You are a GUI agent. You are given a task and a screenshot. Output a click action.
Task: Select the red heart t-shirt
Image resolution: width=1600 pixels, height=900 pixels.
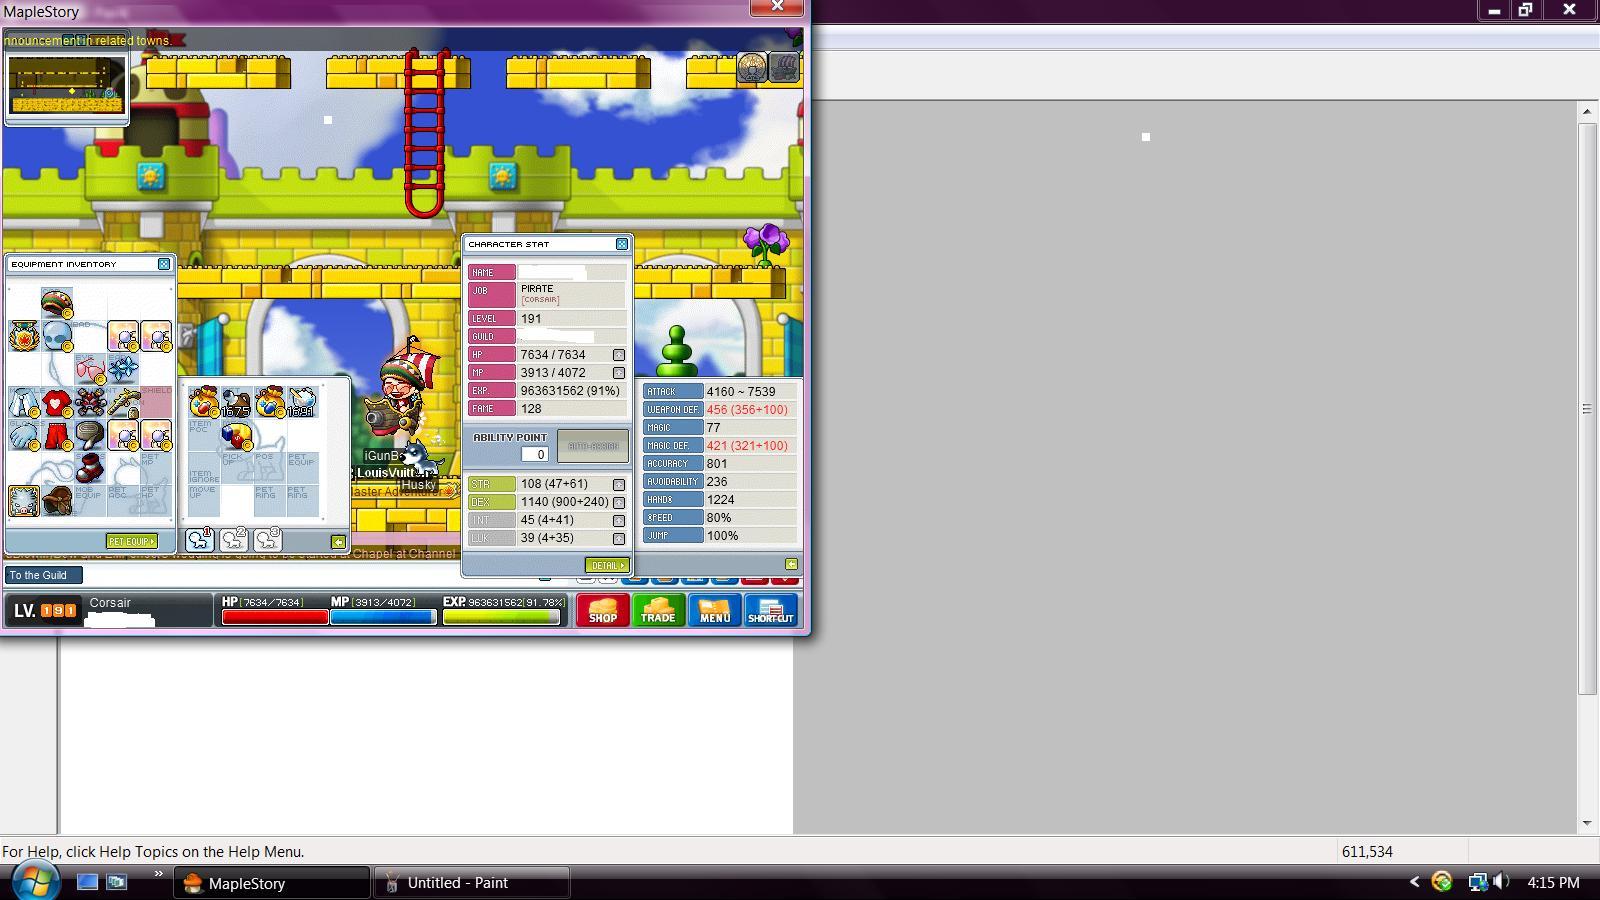[57, 403]
